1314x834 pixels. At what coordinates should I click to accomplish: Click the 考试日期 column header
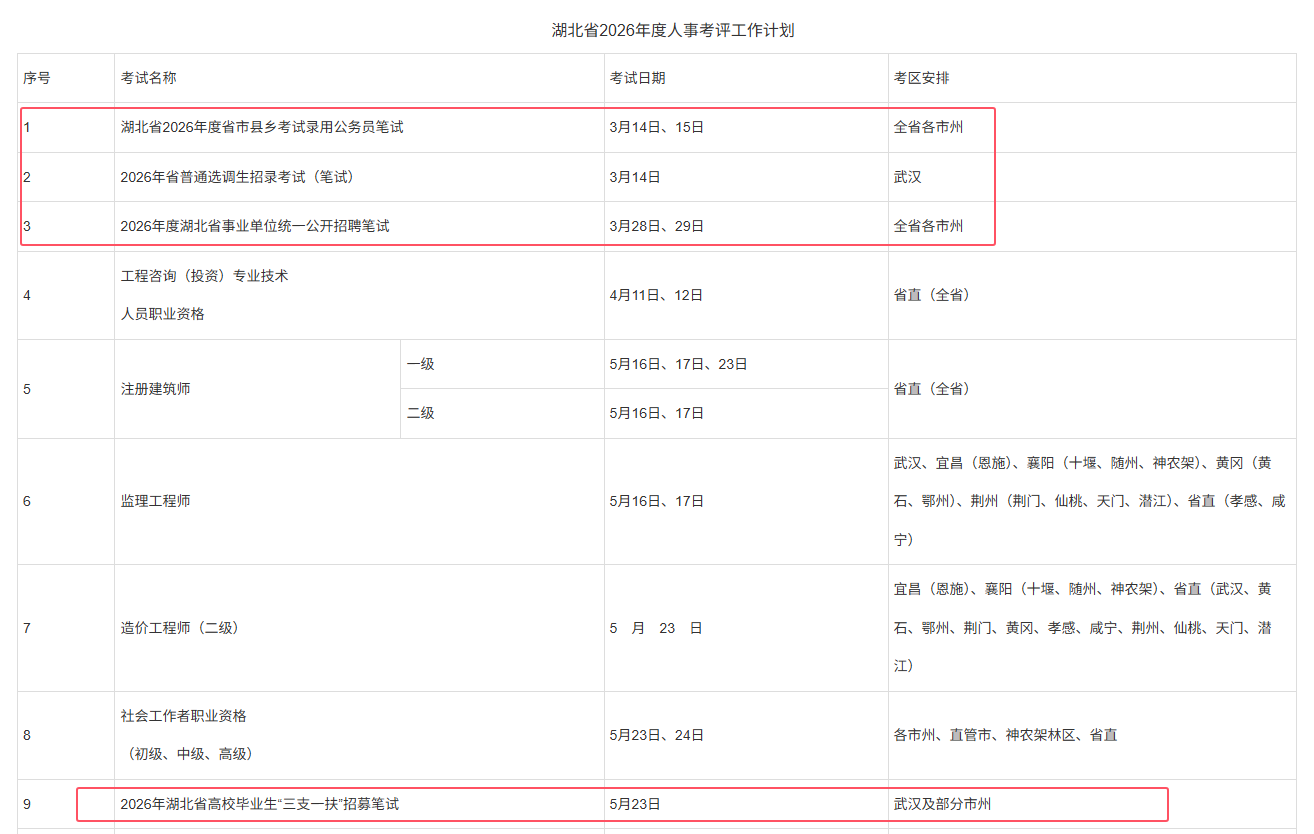[637, 78]
